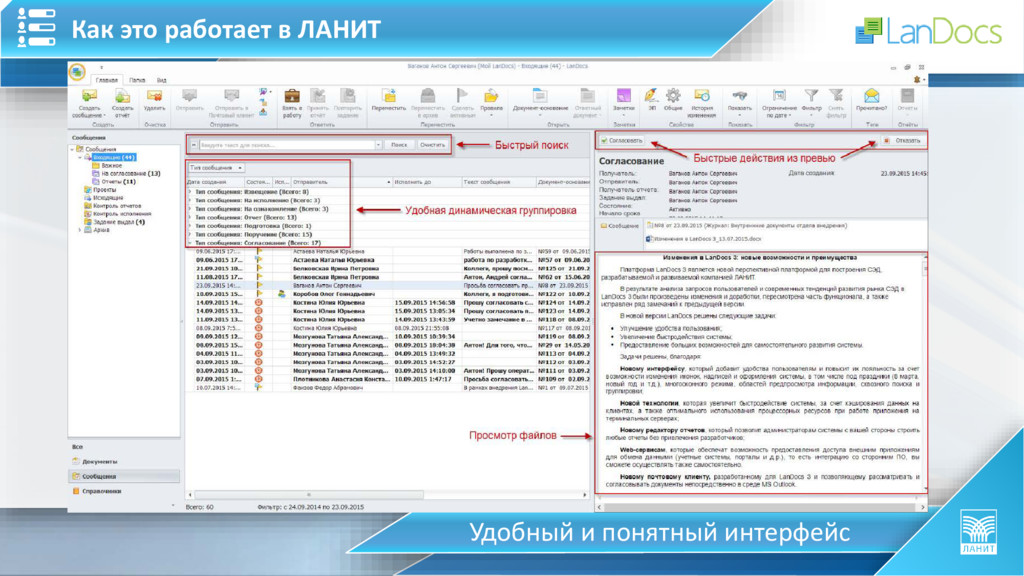The height and width of the screenshot is (576, 1024).
Task: Open the search field history dropdown arrow
Action: point(378,145)
